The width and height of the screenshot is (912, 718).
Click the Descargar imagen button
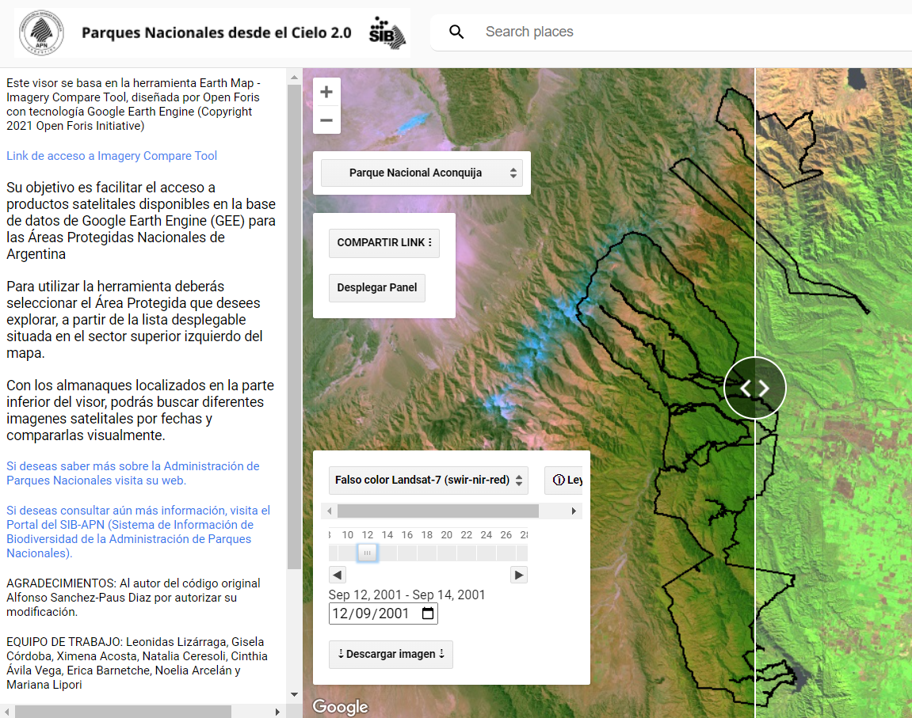click(x=391, y=654)
